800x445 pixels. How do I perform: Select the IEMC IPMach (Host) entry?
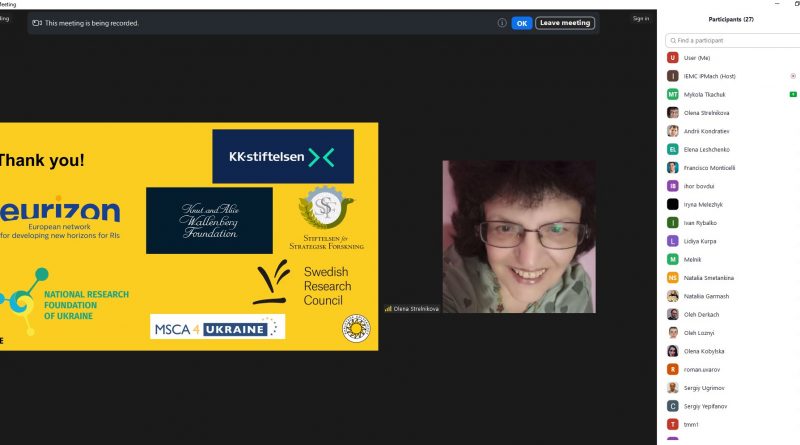710,76
